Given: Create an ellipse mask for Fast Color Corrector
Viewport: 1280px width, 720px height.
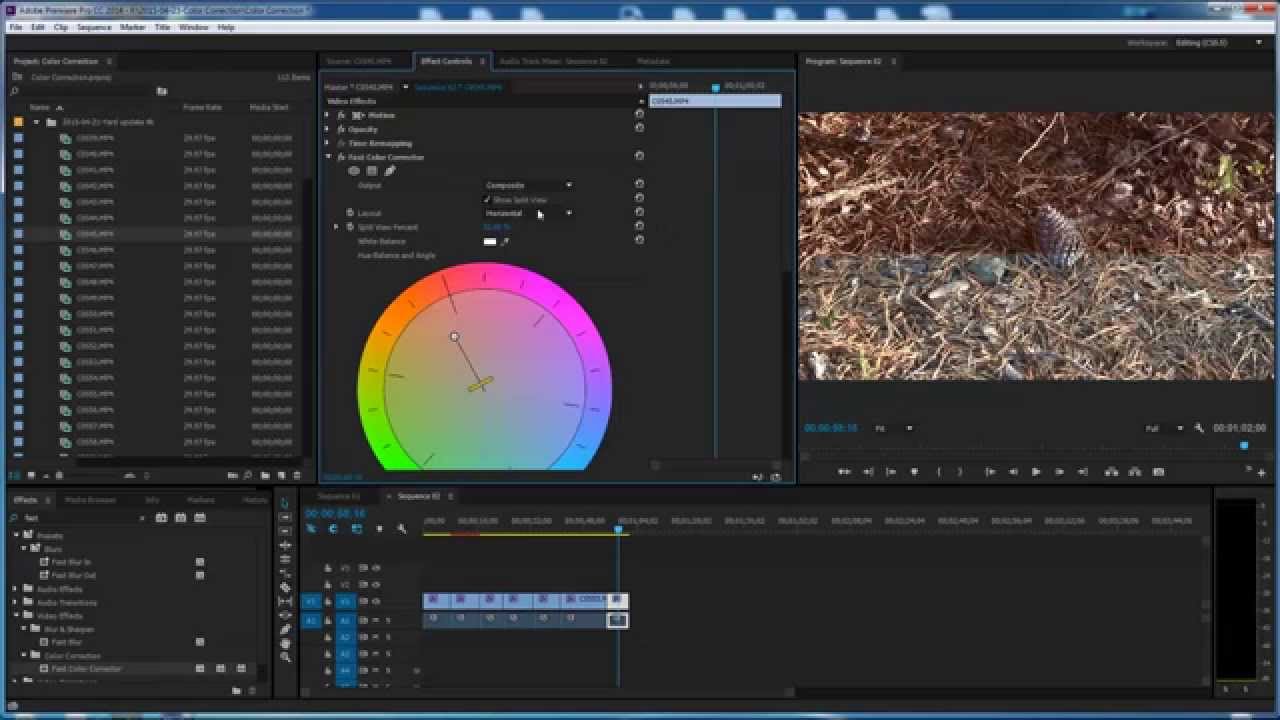Looking at the screenshot, I should point(354,171).
